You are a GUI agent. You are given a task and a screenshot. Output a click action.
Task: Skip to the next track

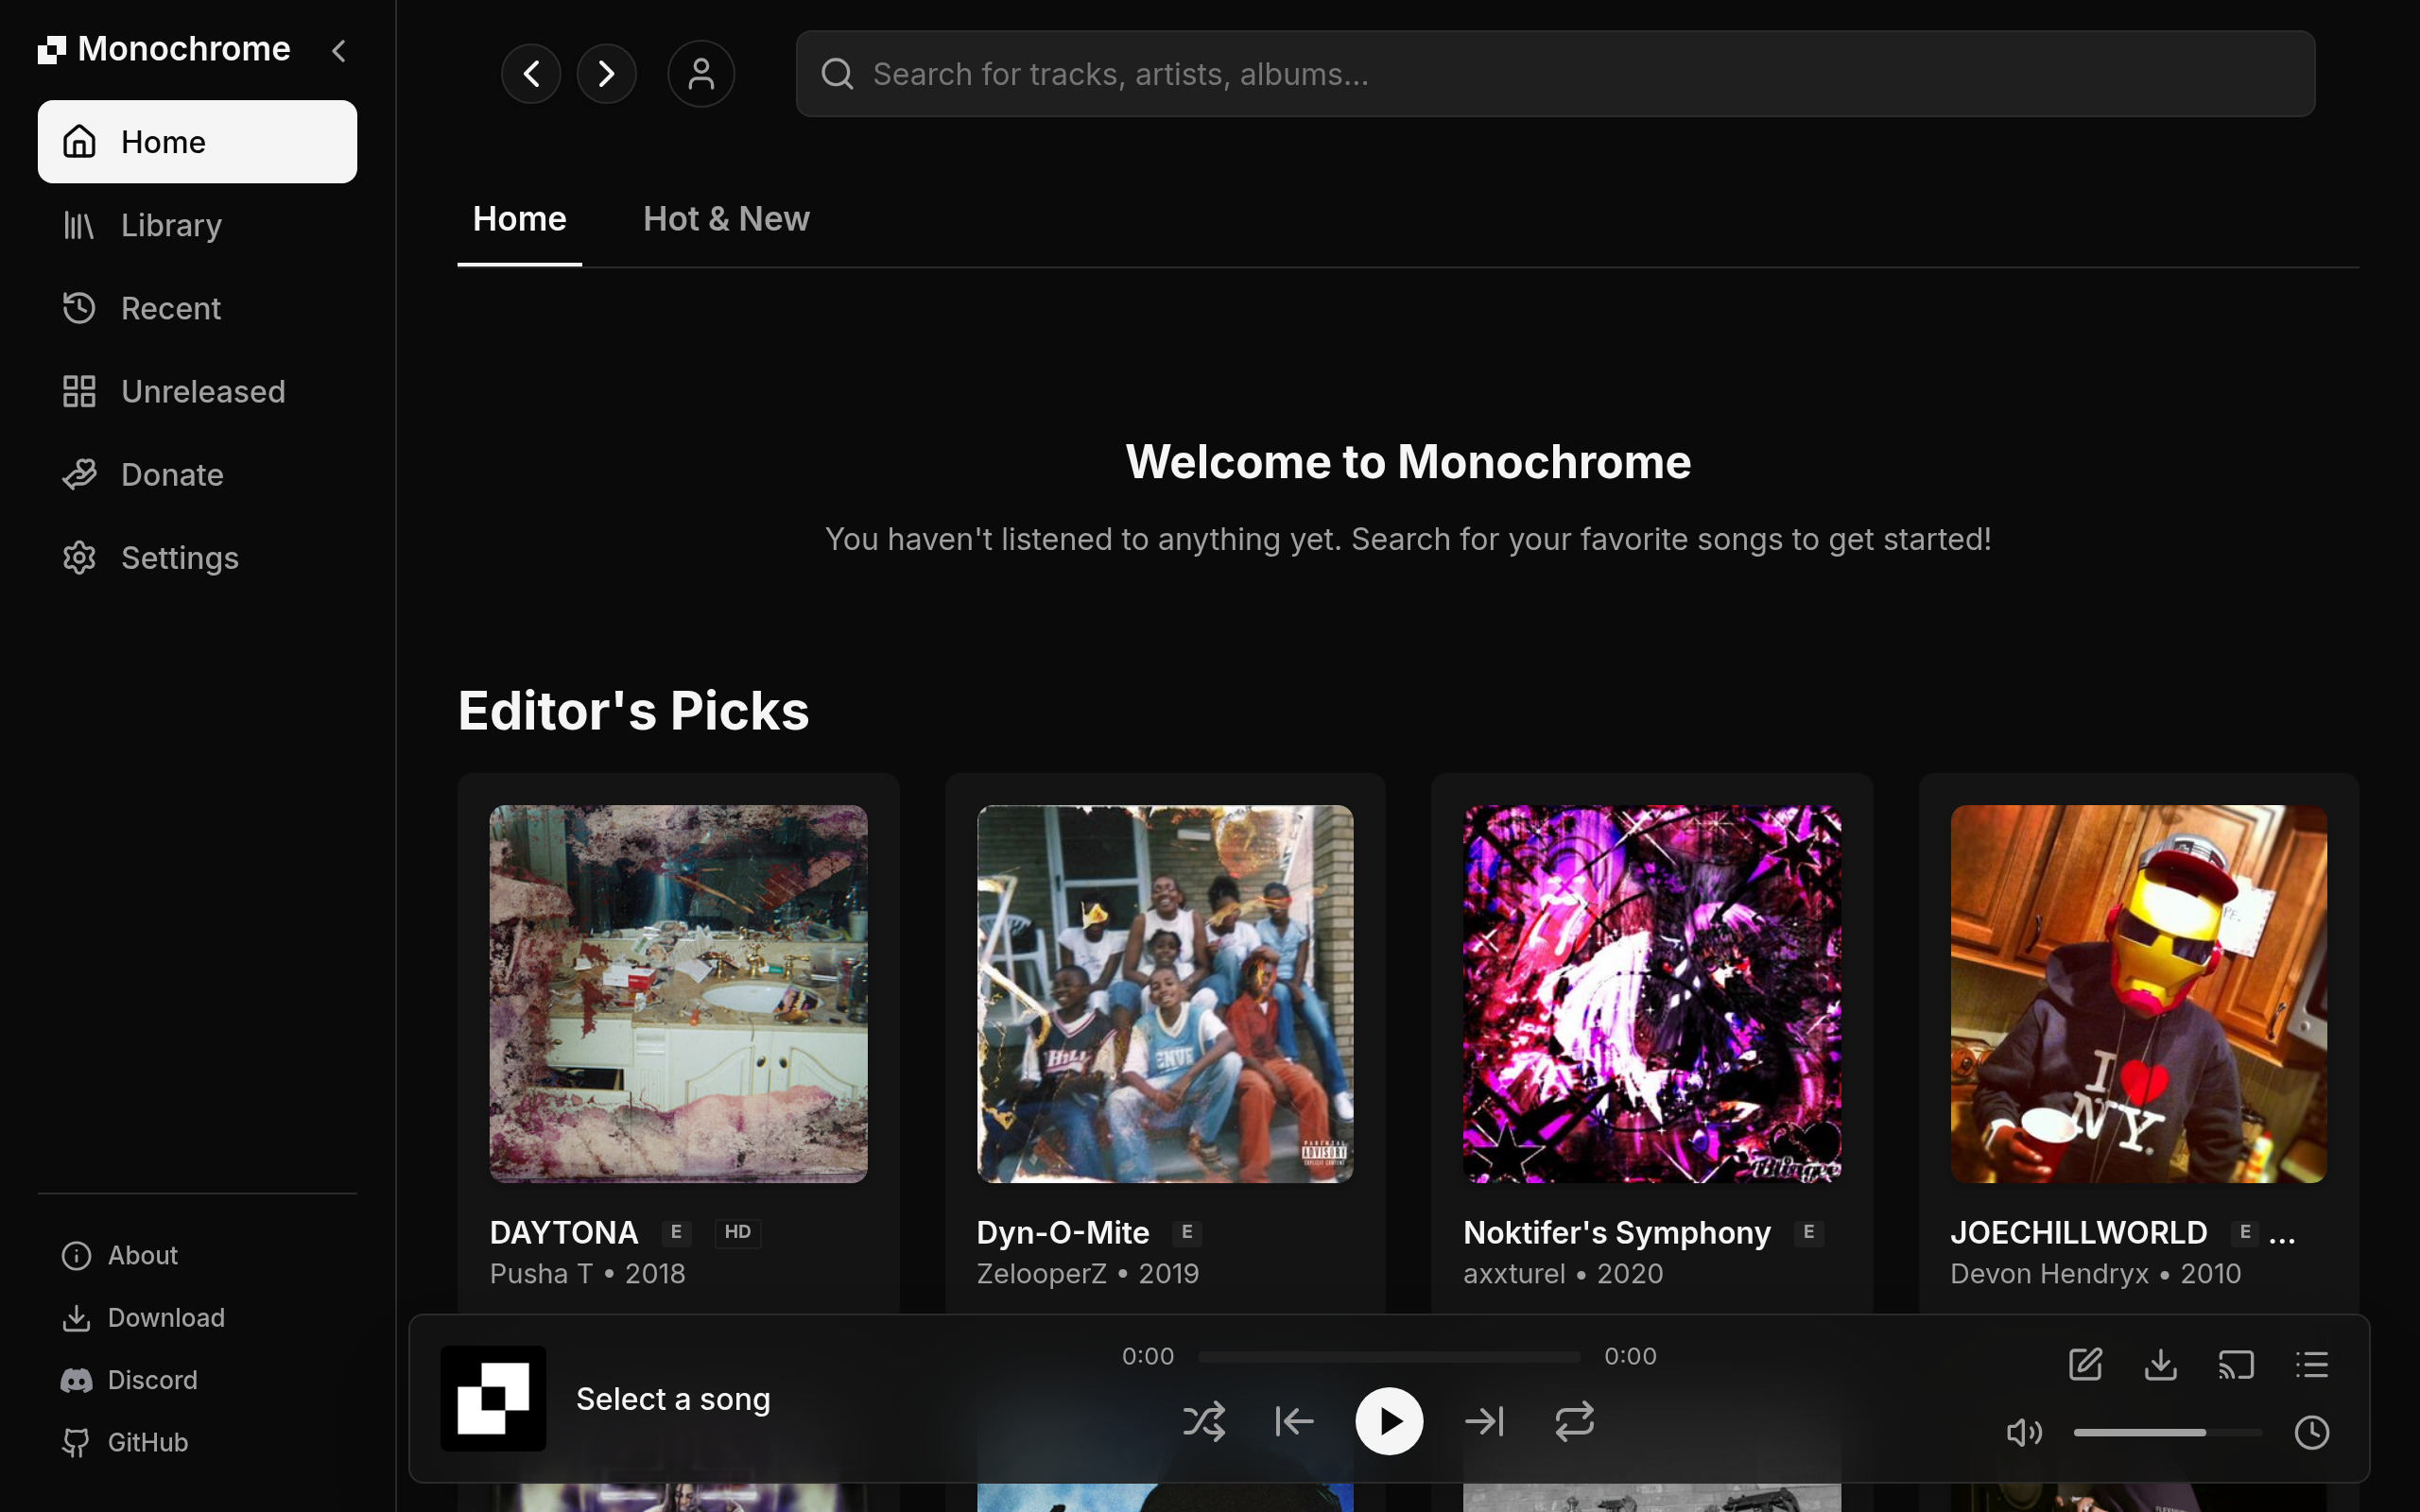(1484, 1421)
